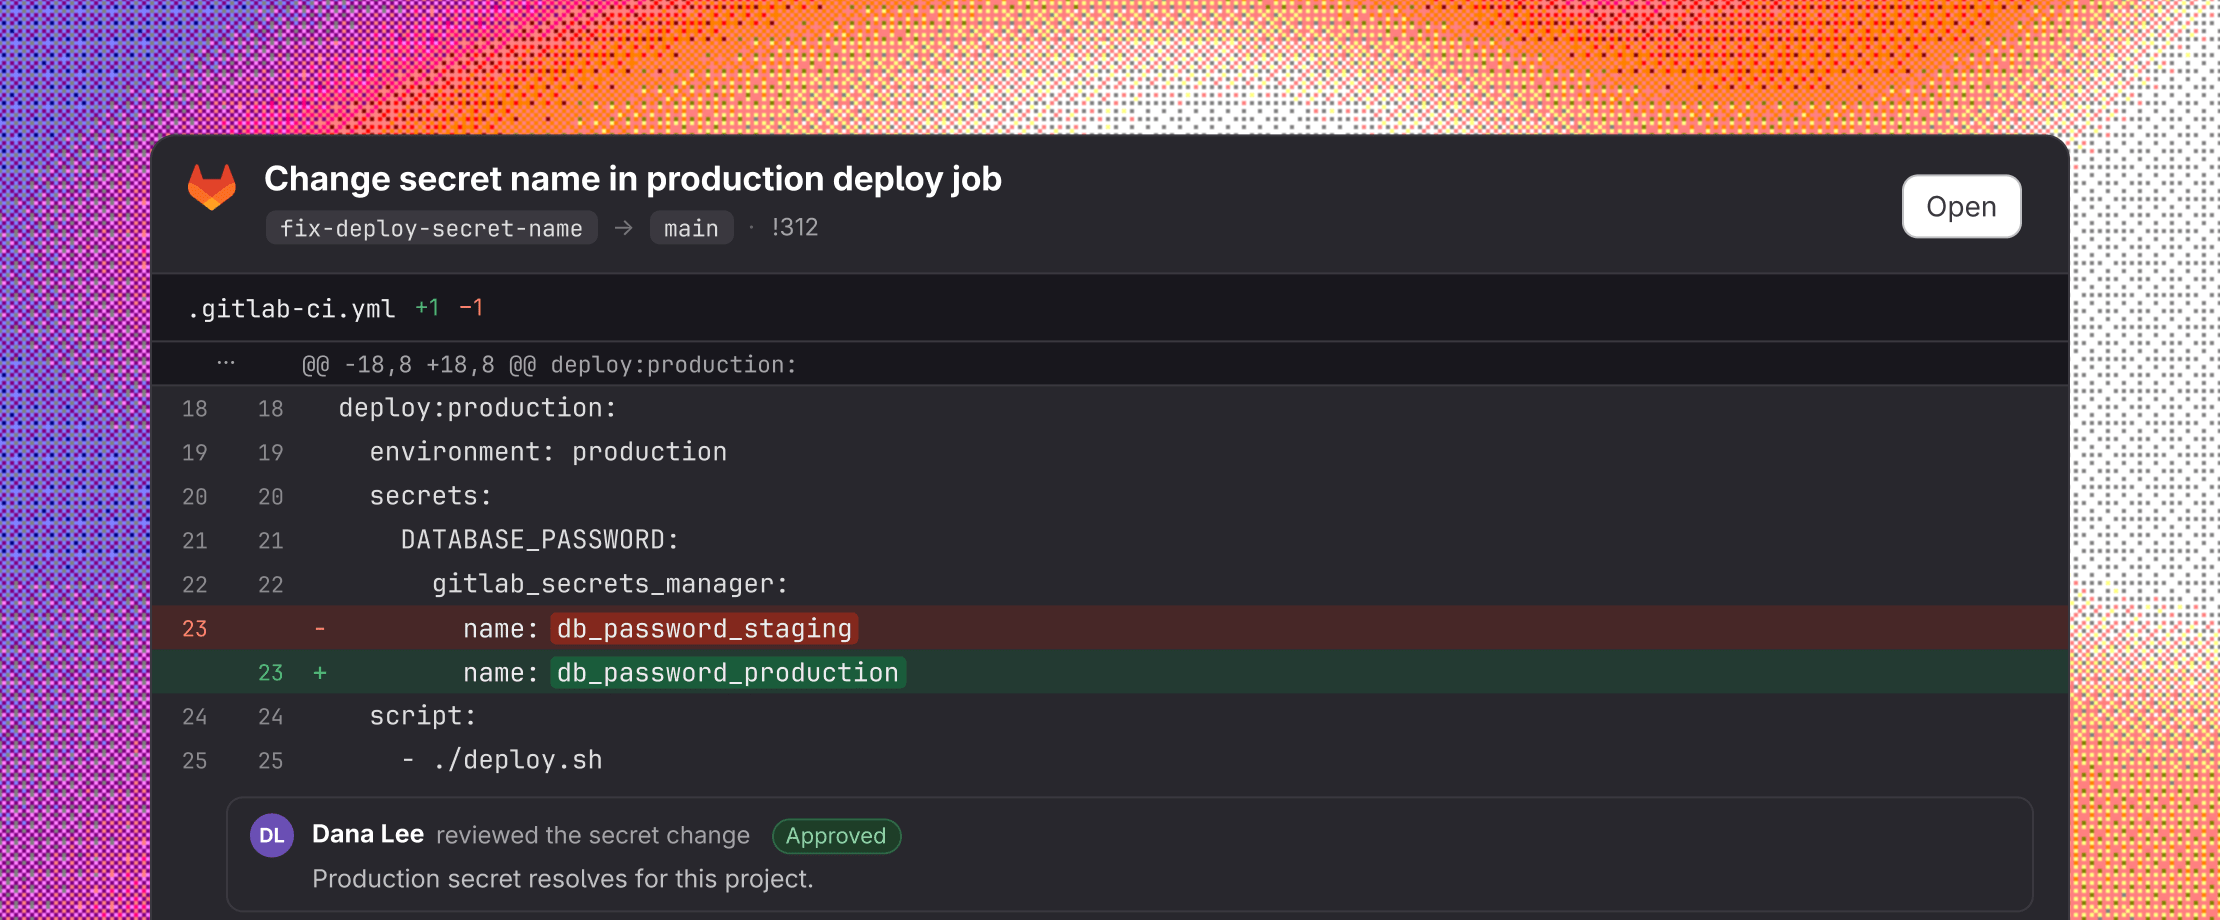Screen dimensions: 2220x920
Task: Click the GitLab fox logo icon
Action: (x=212, y=187)
